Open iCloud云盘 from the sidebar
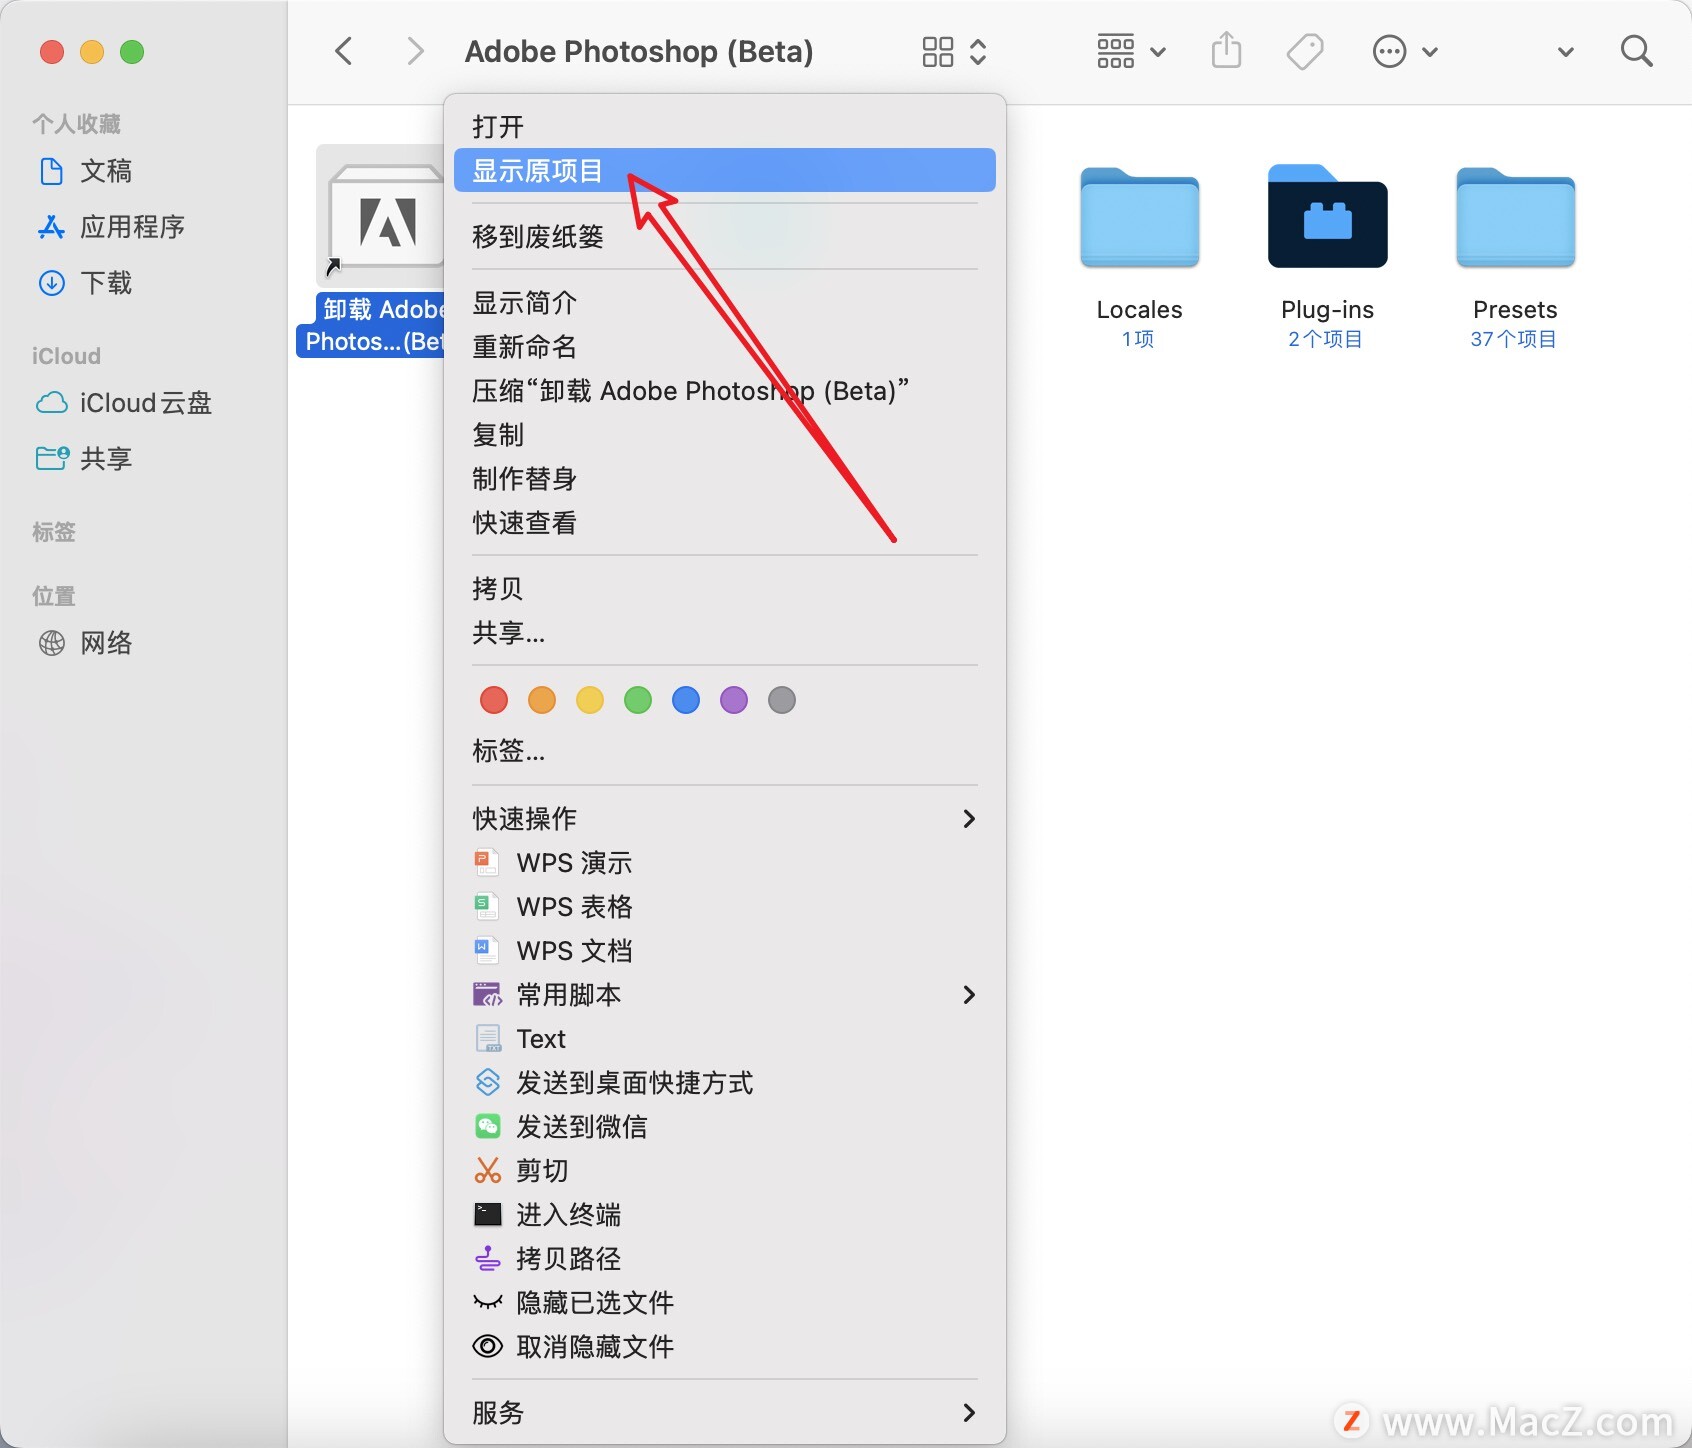 145,403
